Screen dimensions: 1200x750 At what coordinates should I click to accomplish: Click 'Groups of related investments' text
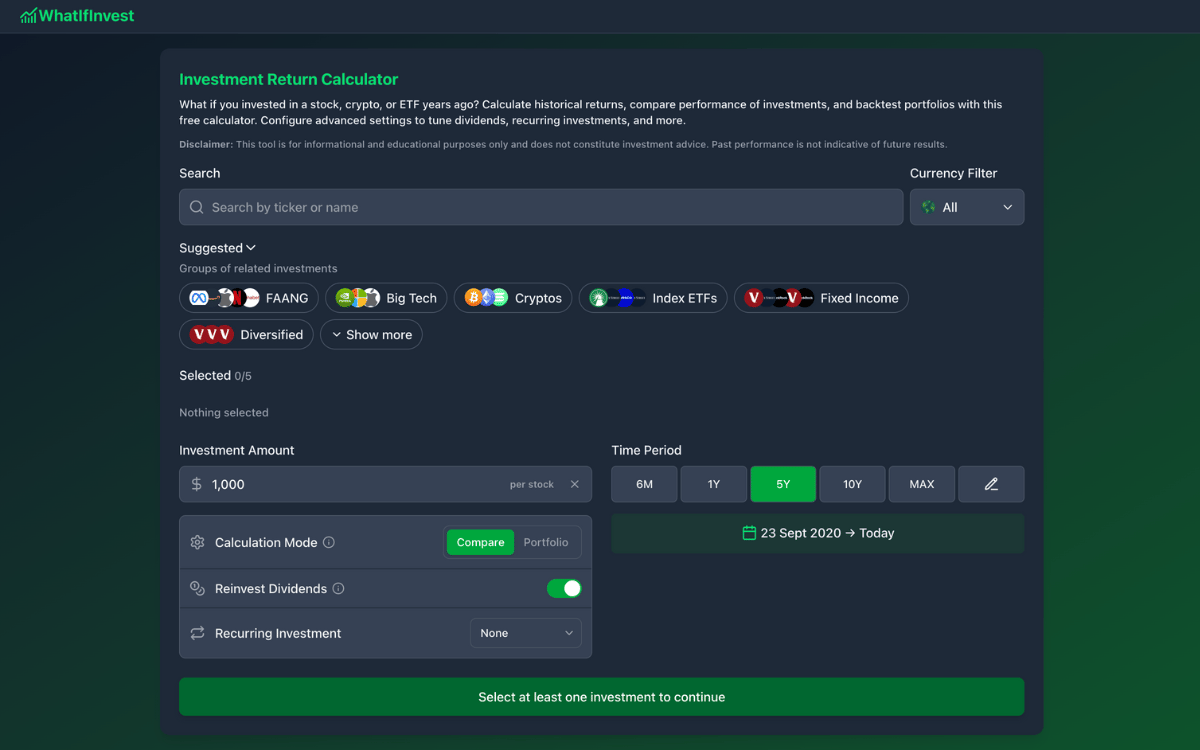click(x=258, y=268)
